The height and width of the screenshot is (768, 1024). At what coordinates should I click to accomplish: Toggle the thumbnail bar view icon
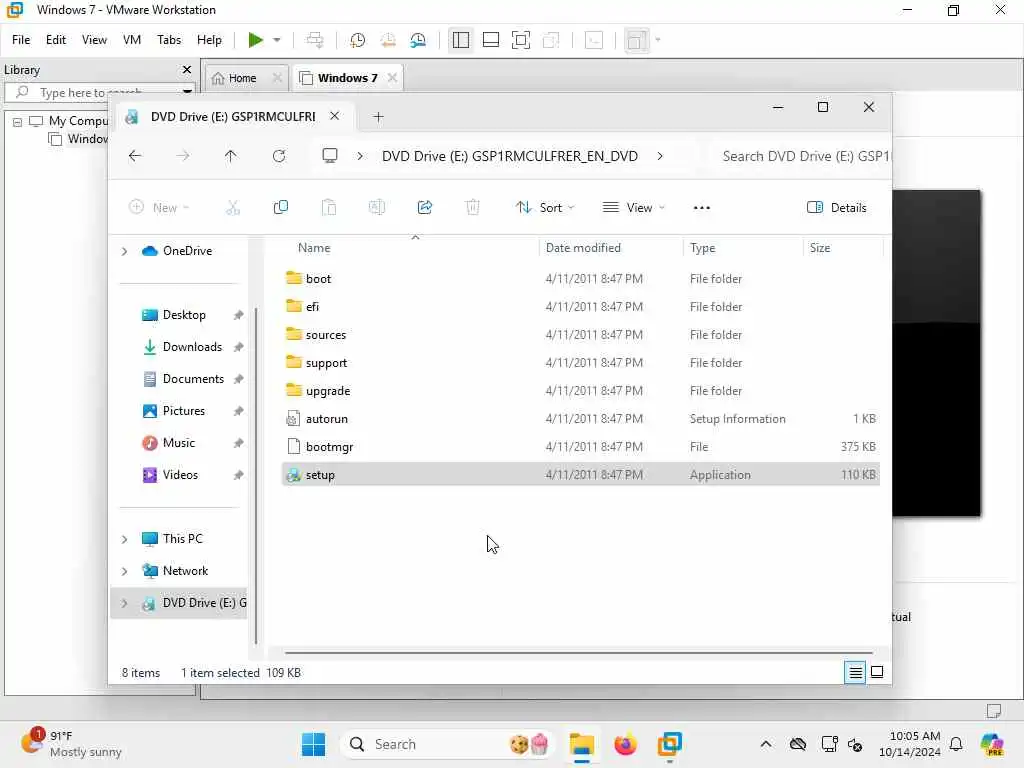490,40
